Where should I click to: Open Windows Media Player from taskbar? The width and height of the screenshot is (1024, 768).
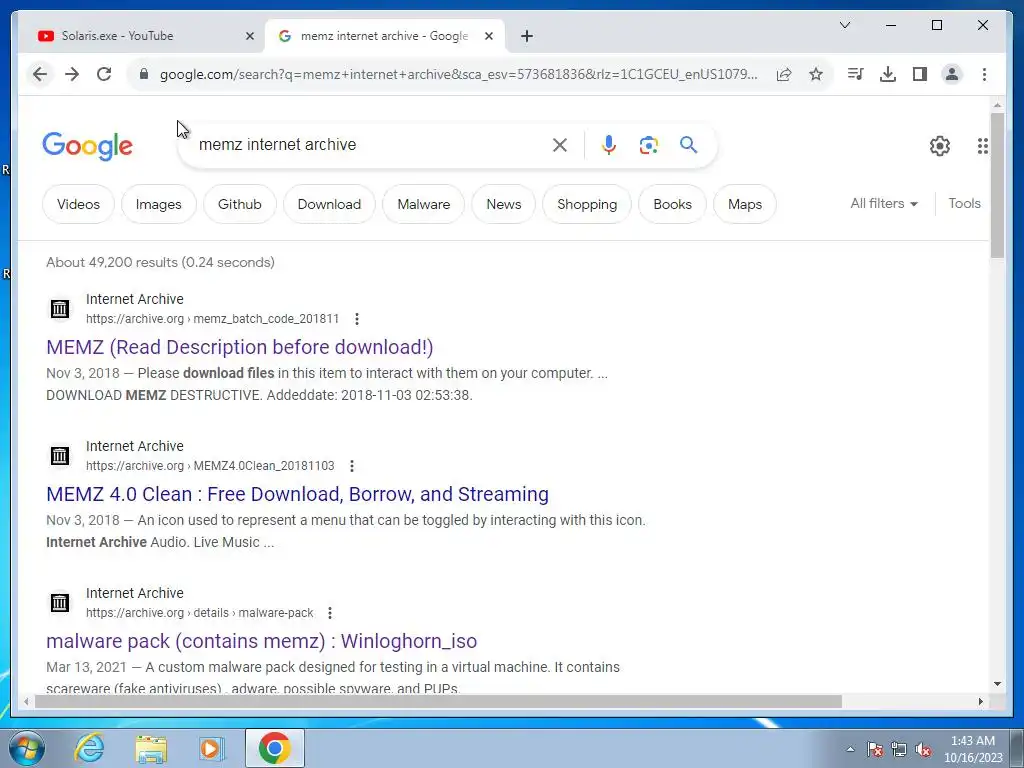[211, 748]
